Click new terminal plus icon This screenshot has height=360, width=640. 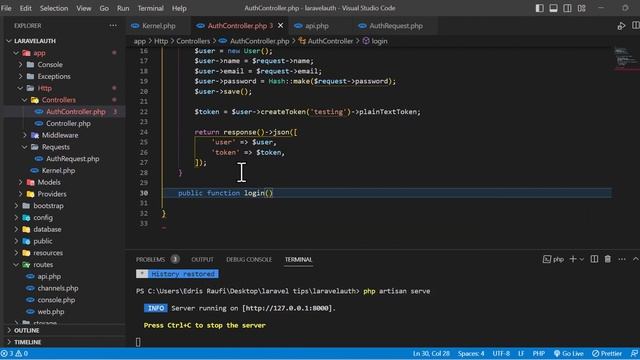573,259
